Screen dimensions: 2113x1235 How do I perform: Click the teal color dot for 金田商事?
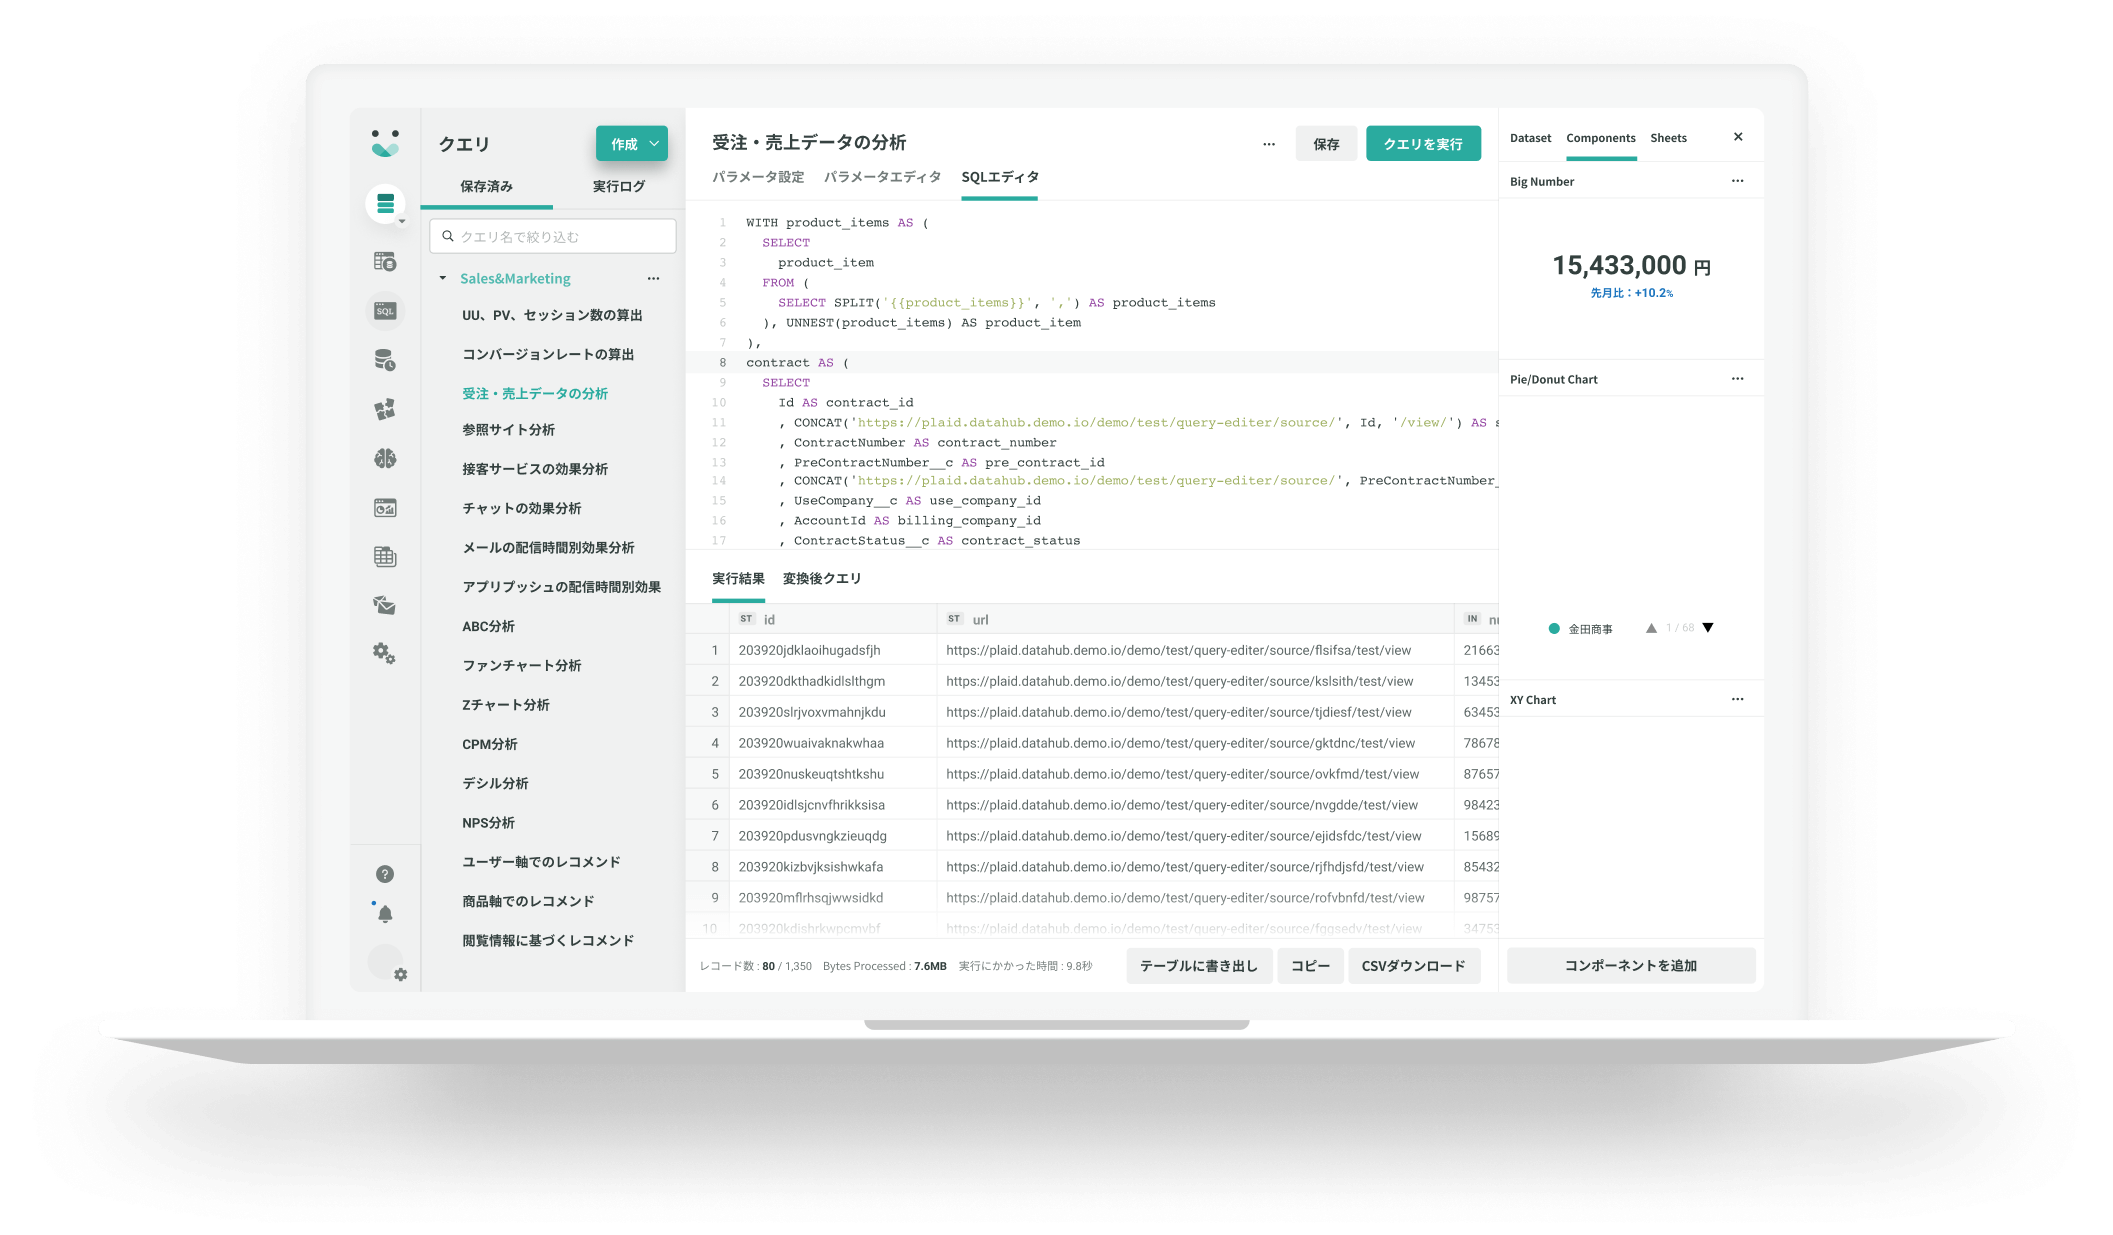pos(1553,628)
